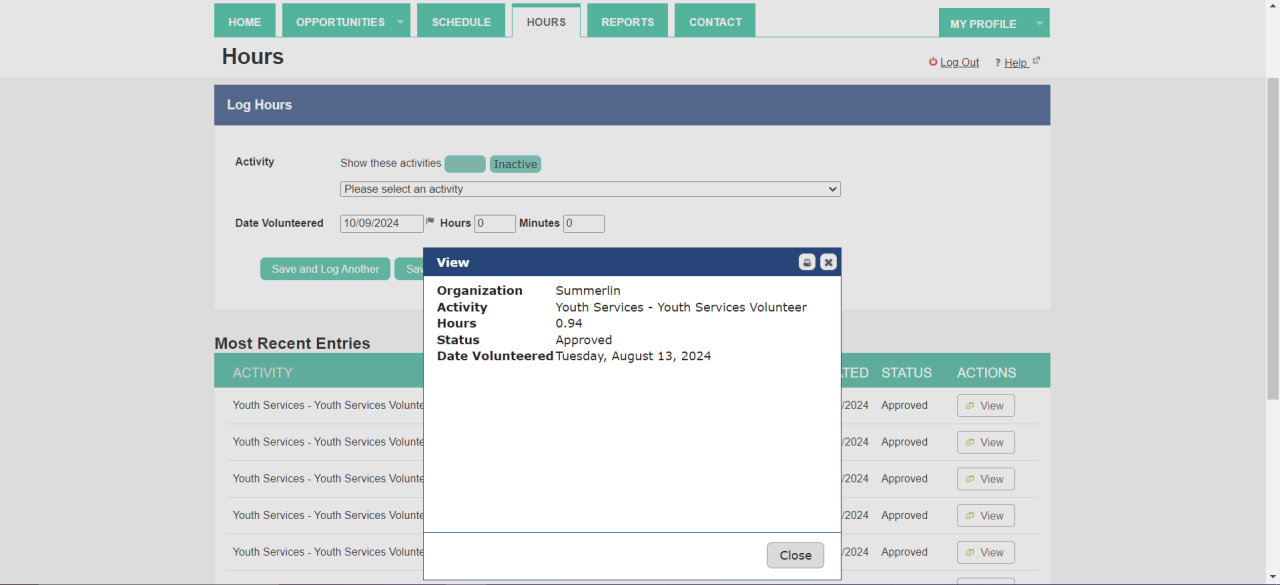
Task: Open the Help link
Action: [x=1015, y=63]
